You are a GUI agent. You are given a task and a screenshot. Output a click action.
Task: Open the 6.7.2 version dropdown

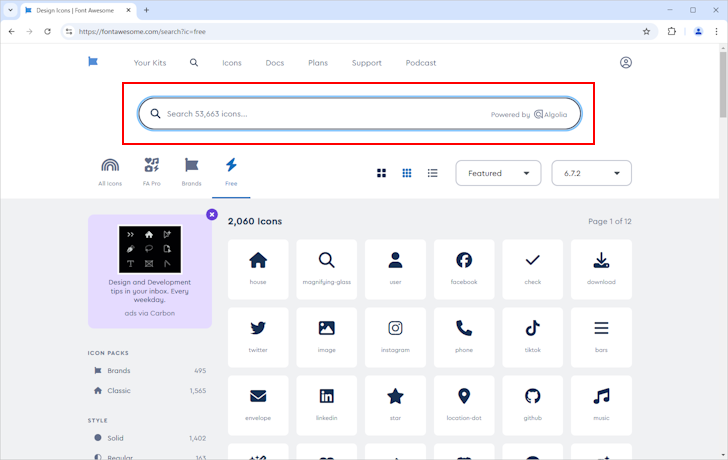click(x=591, y=173)
